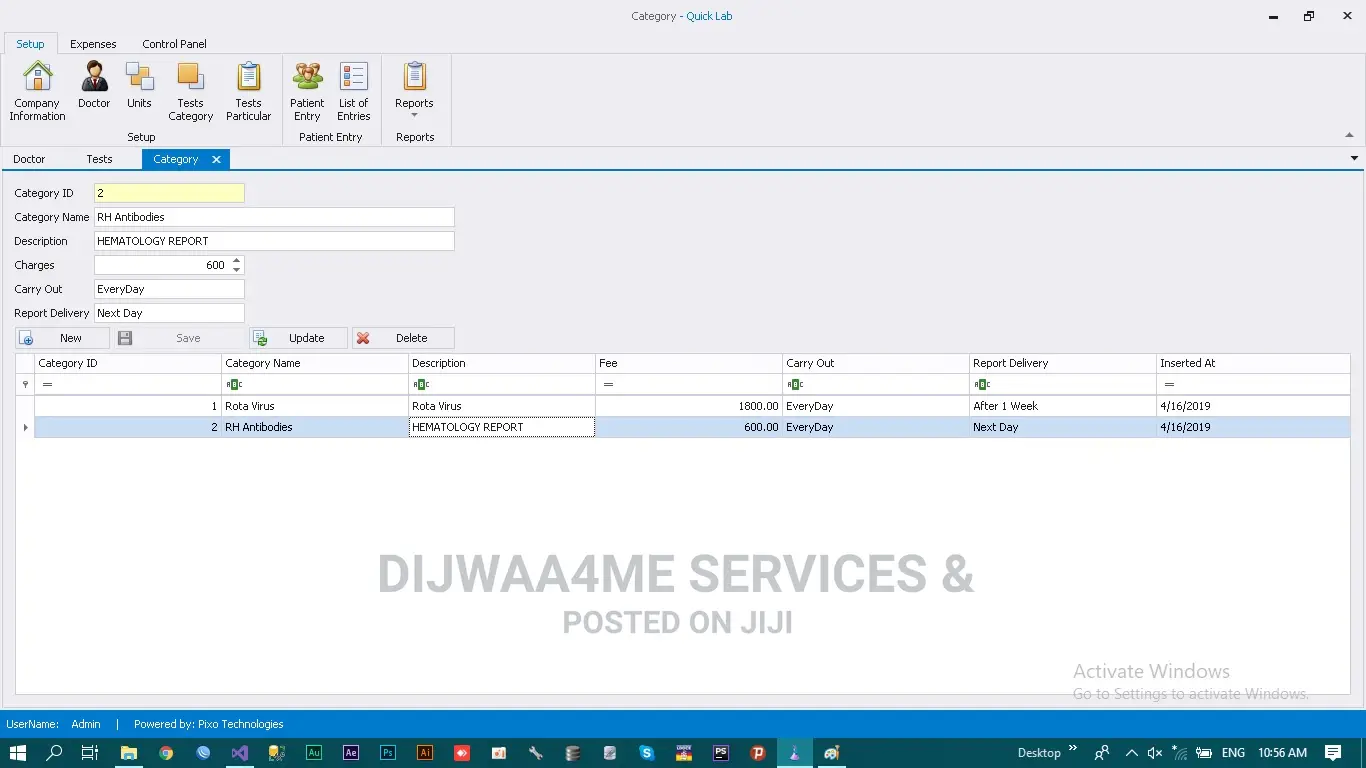Collapse the ribbon with the arrow
Image resolution: width=1366 pixels, height=768 pixels.
click(1350, 135)
